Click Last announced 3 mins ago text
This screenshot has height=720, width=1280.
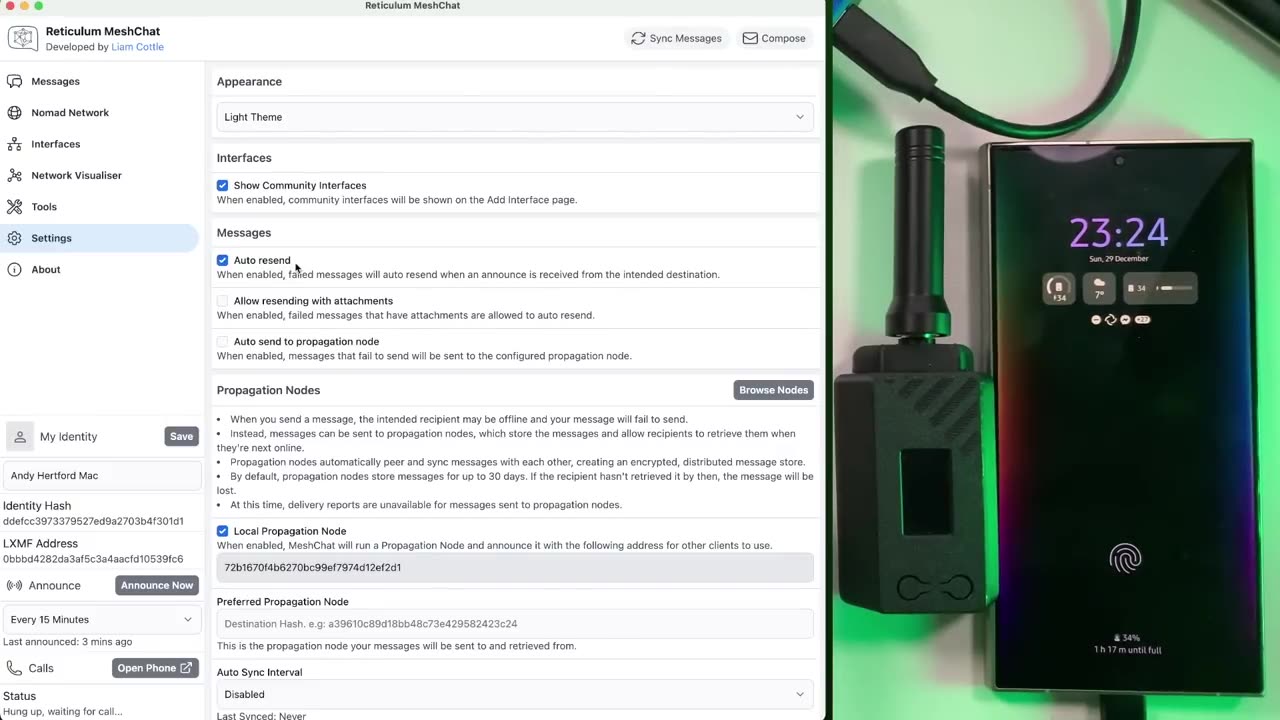pos(67,642)
